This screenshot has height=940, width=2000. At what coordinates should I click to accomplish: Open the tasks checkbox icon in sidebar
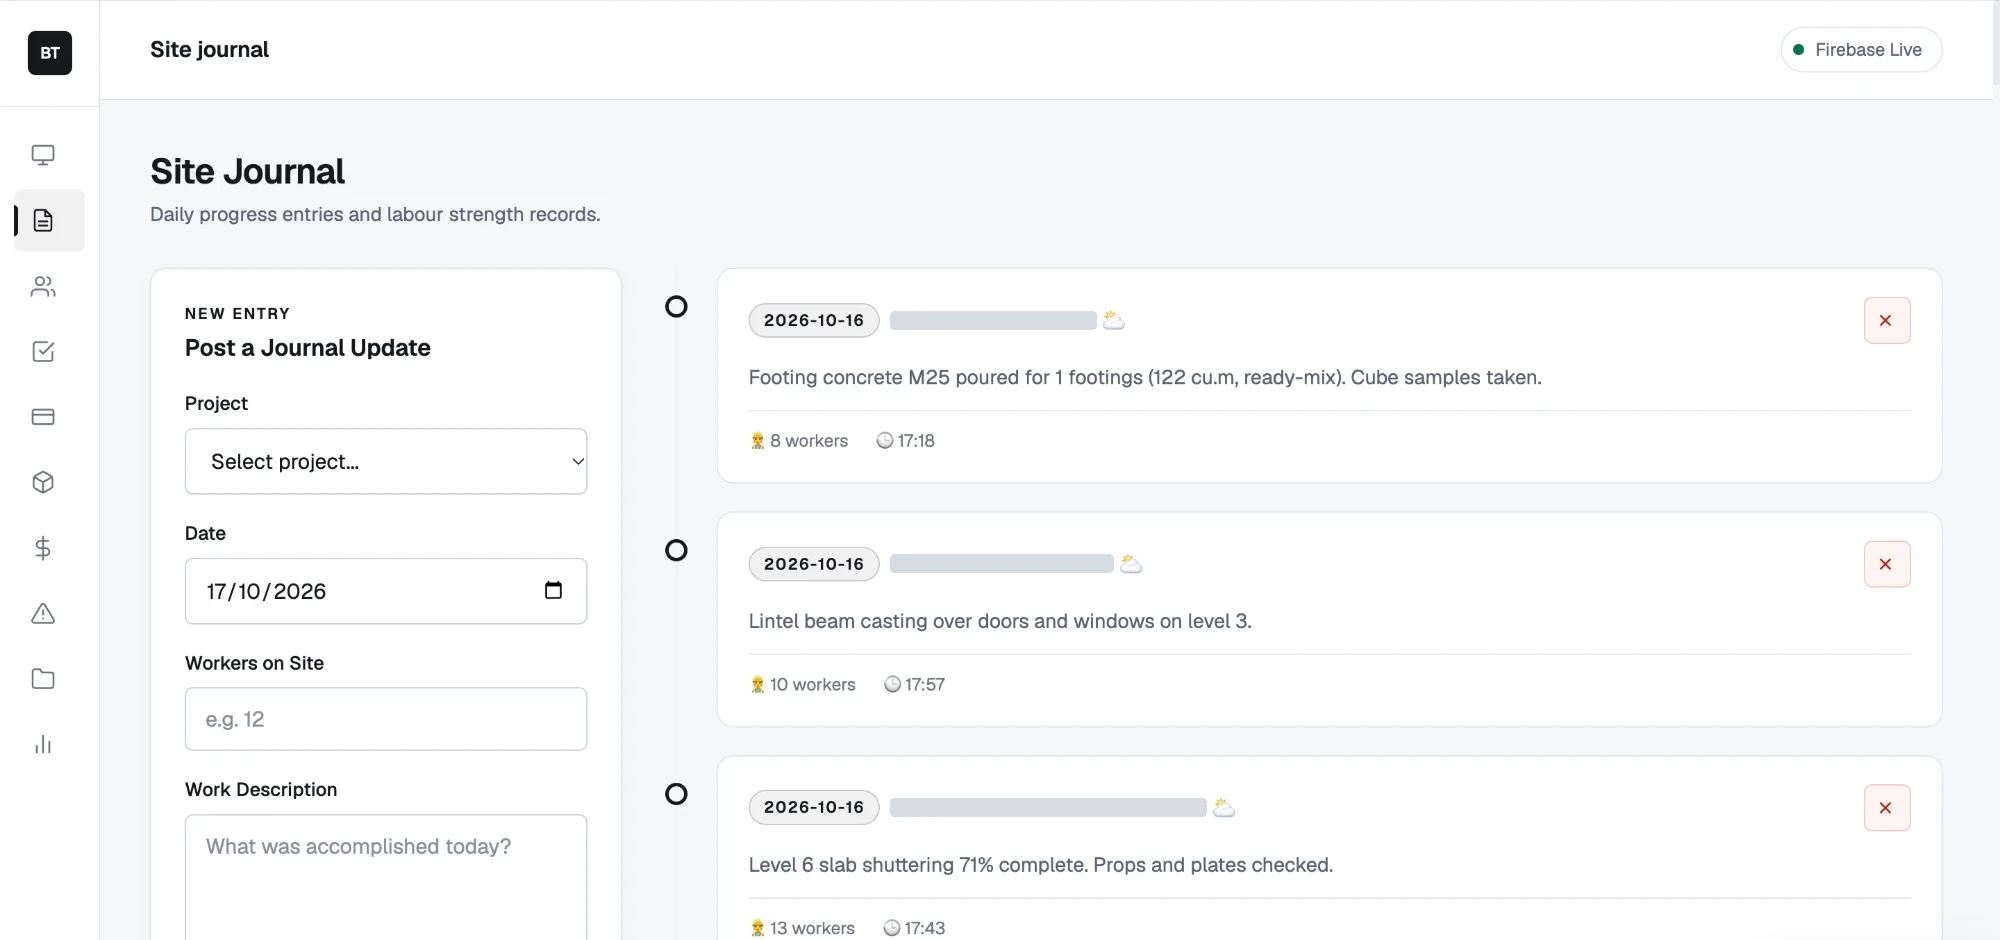[x=43, y=351]
